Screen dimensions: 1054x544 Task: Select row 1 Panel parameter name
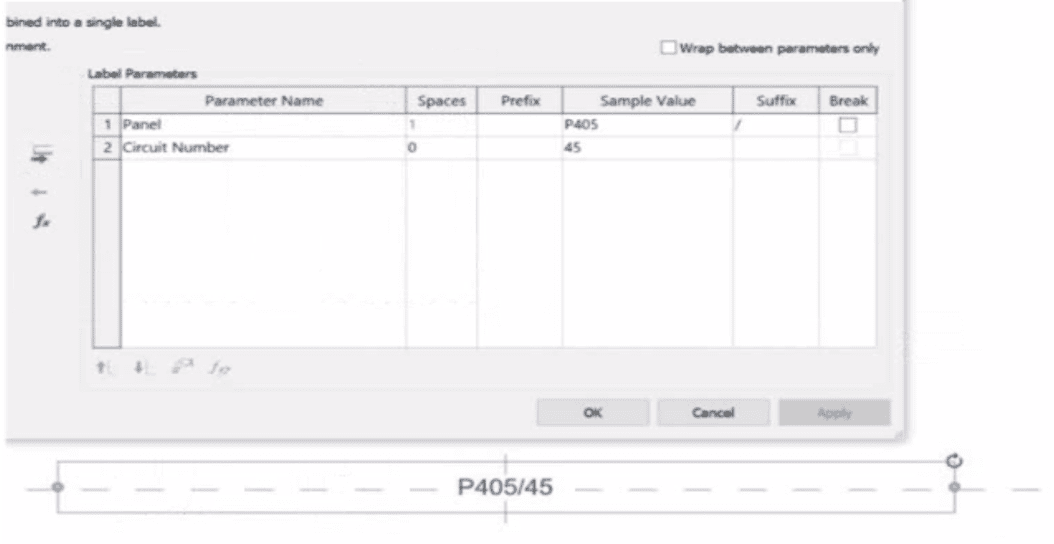262,127
